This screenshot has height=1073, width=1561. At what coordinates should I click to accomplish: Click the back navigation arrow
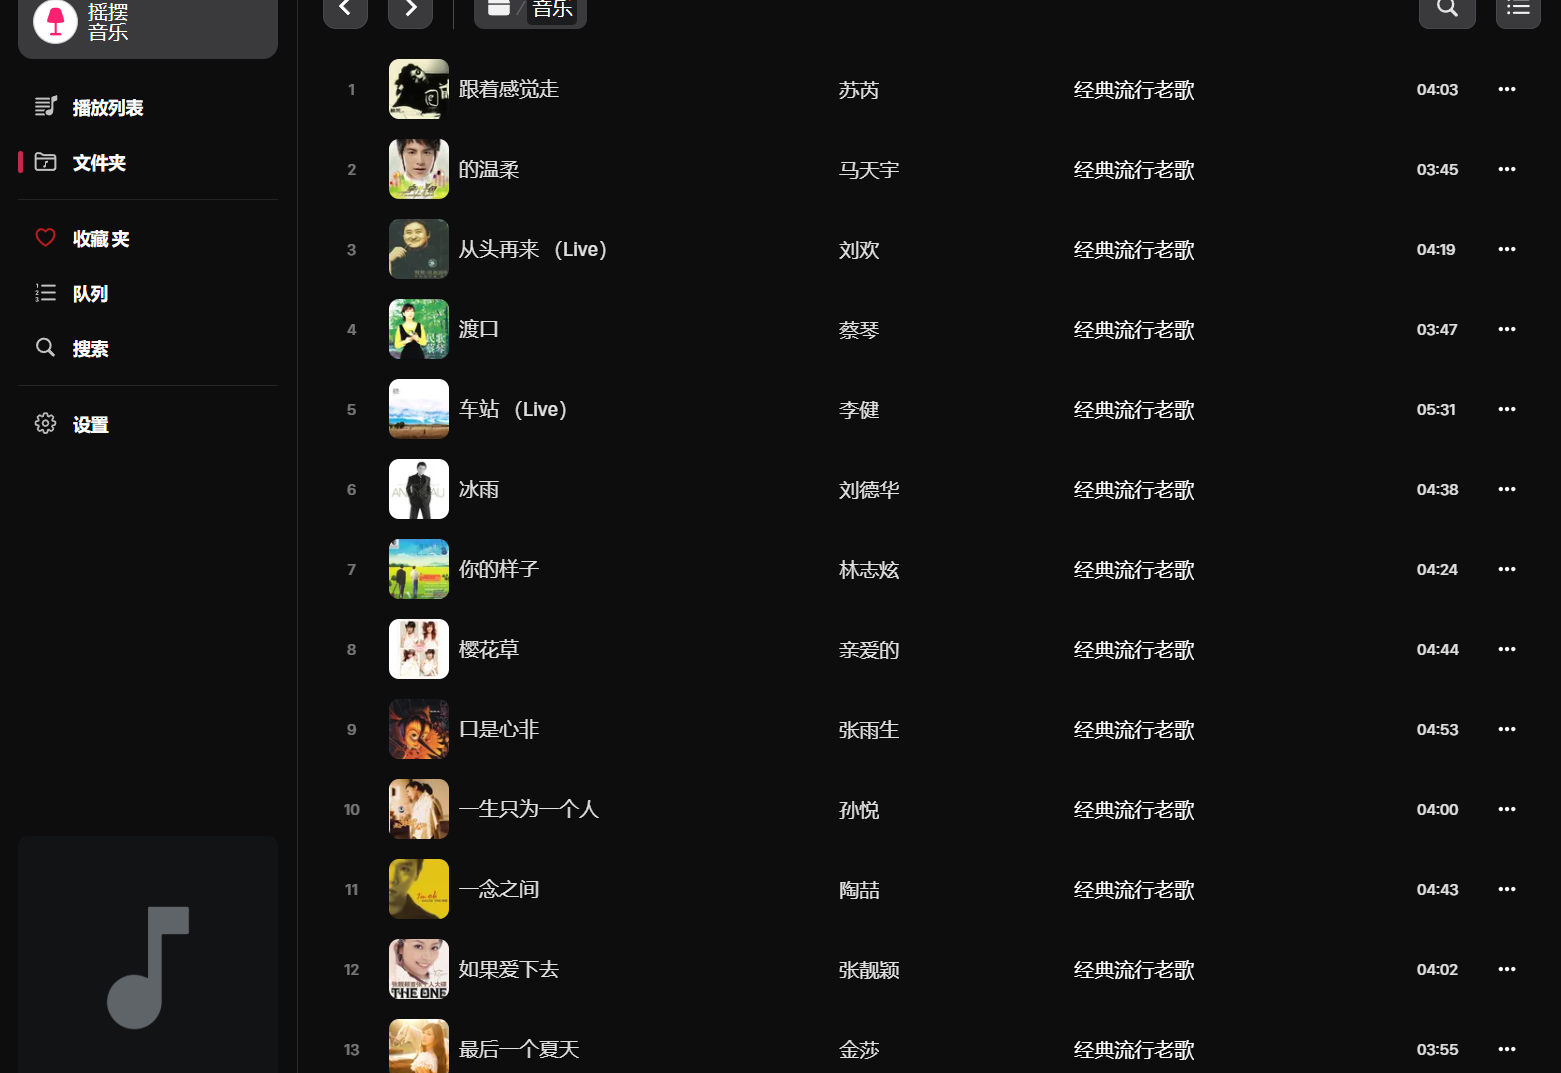point(345,10)
